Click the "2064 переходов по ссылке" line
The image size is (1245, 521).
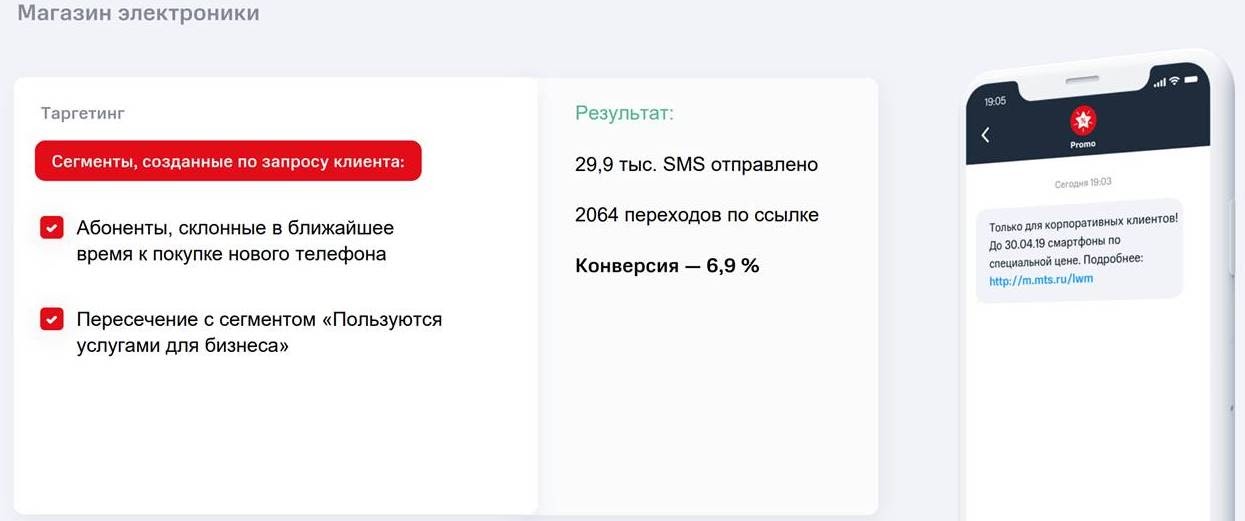coord(697,215)
